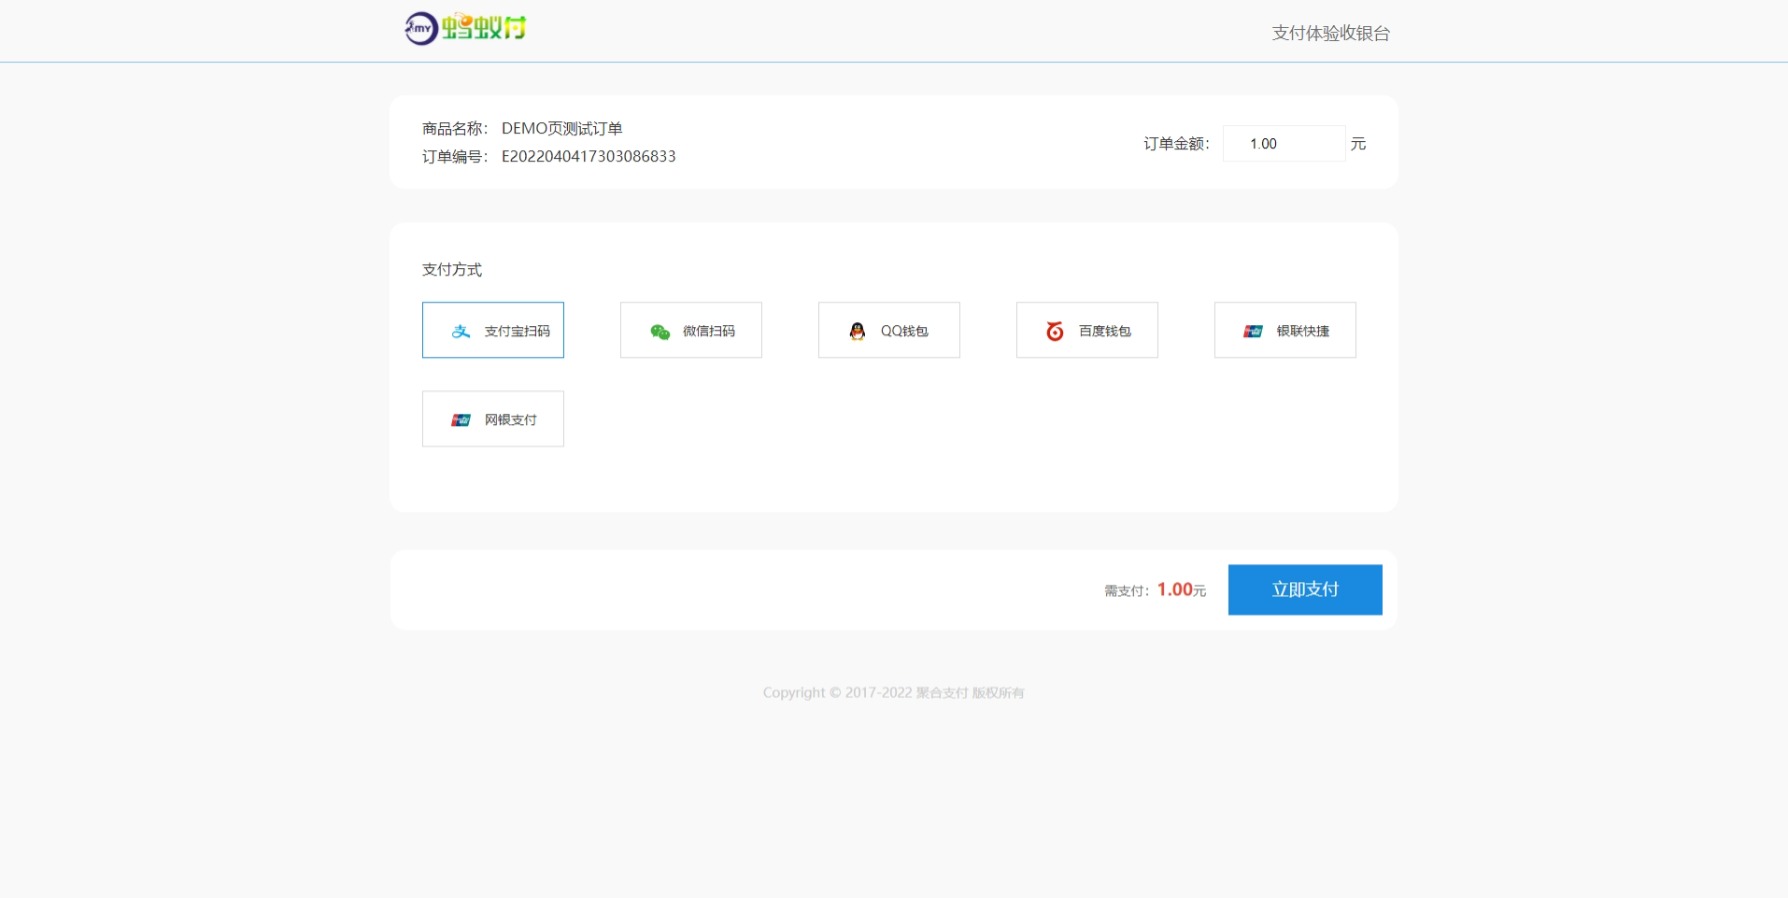Click the UnionPay icon in 银联快捷
The image size is (1788, 898).
(x=1253, y=331)
